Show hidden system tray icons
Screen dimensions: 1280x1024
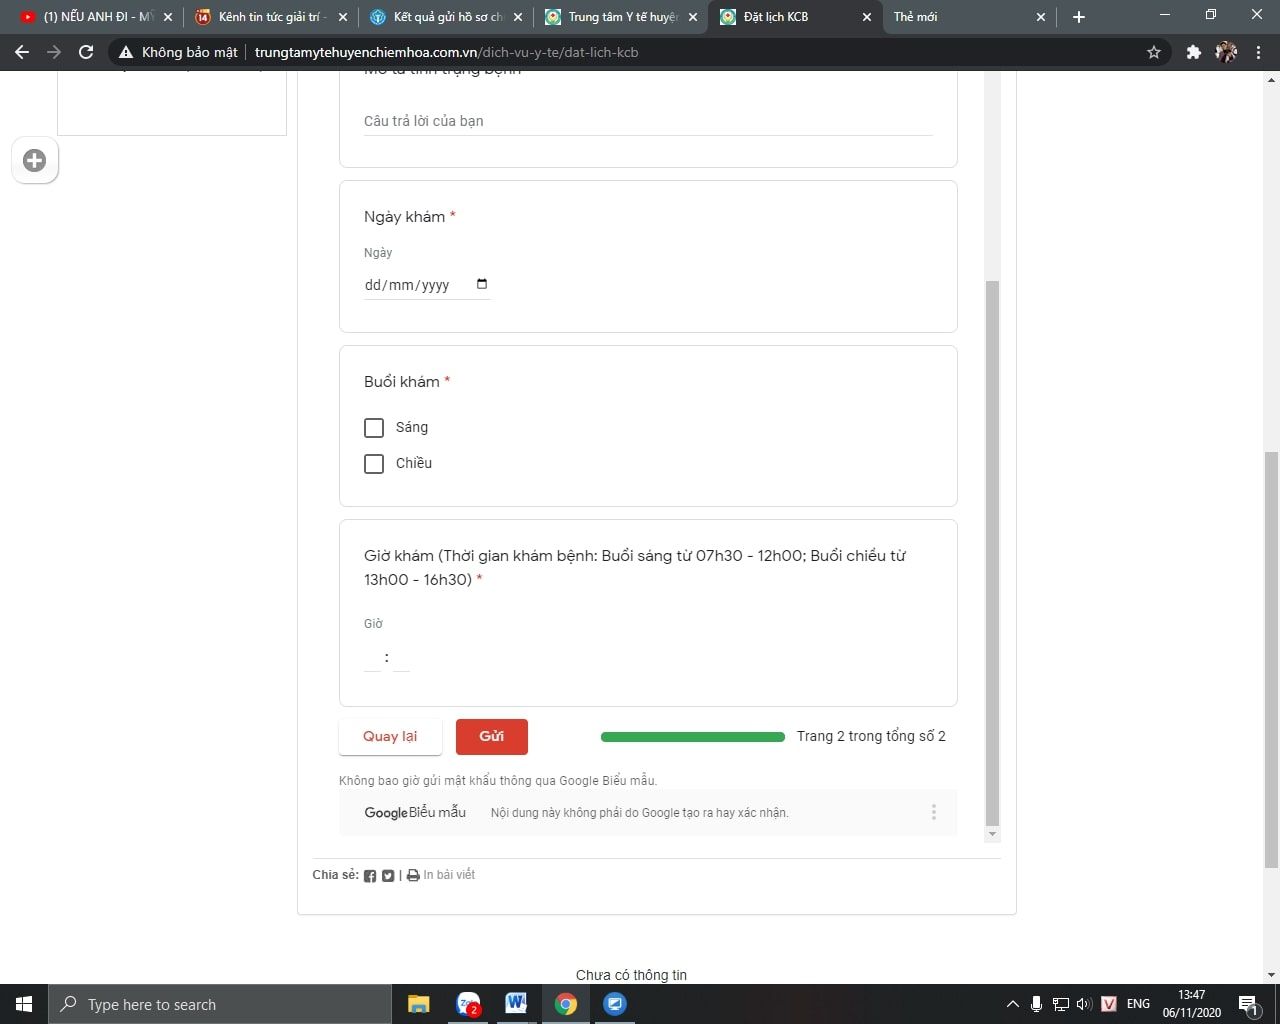point(1012,1004)
